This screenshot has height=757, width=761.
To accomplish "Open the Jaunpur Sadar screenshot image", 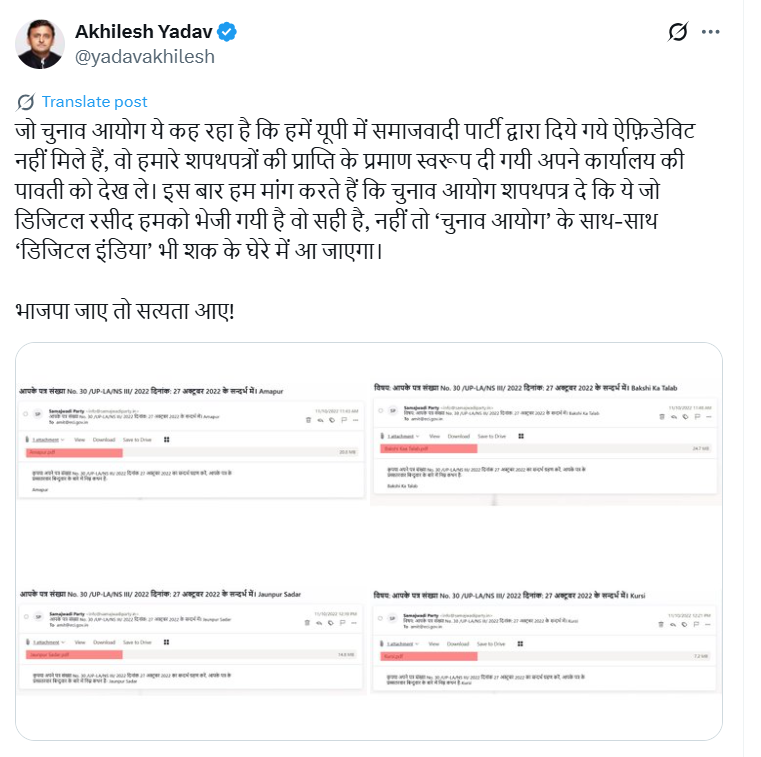I will click(191, 640).
